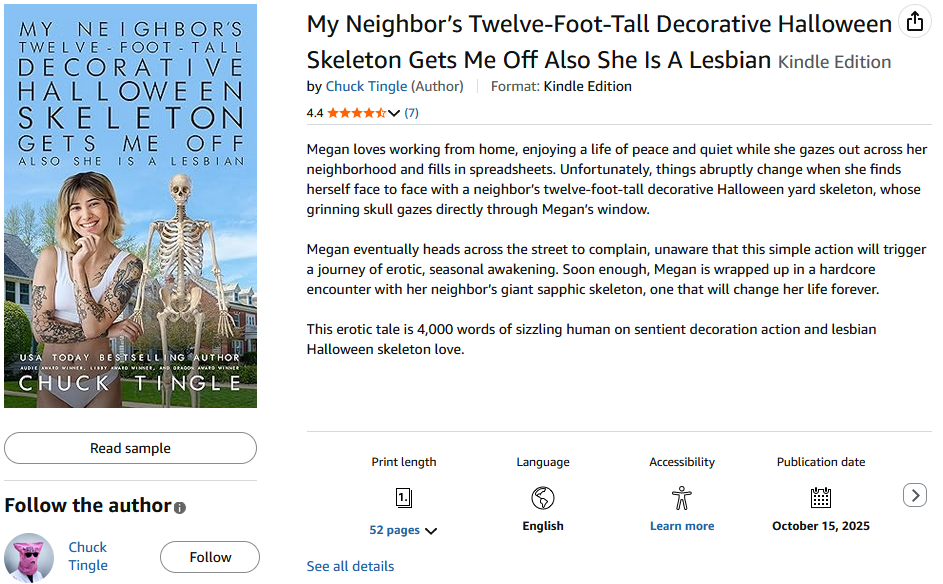Click the book cover image
This screenshot has width=943, height=584.
(130, 206)
